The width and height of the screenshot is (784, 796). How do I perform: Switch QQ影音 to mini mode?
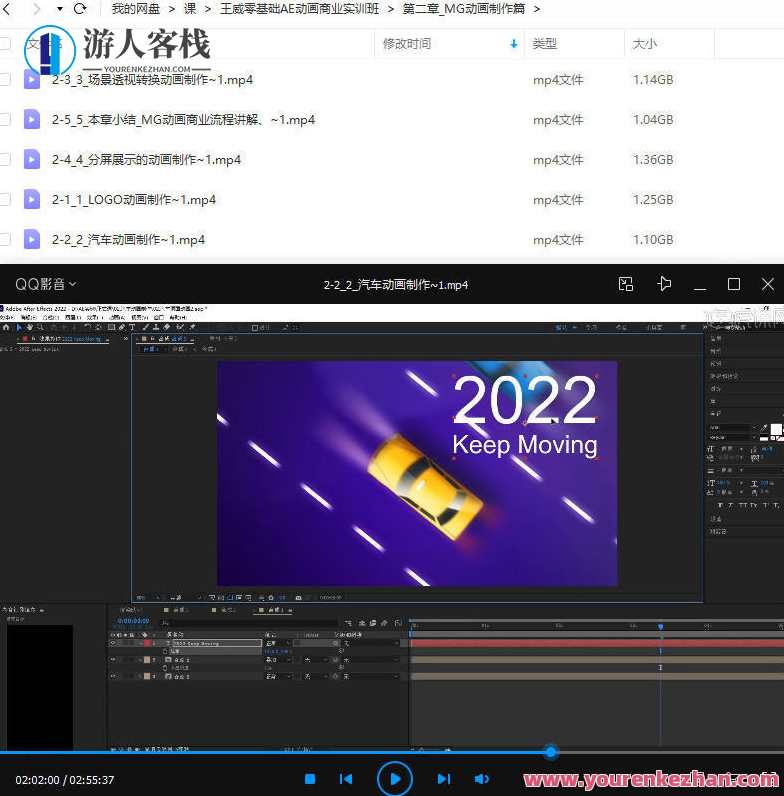tap(626, 284)
